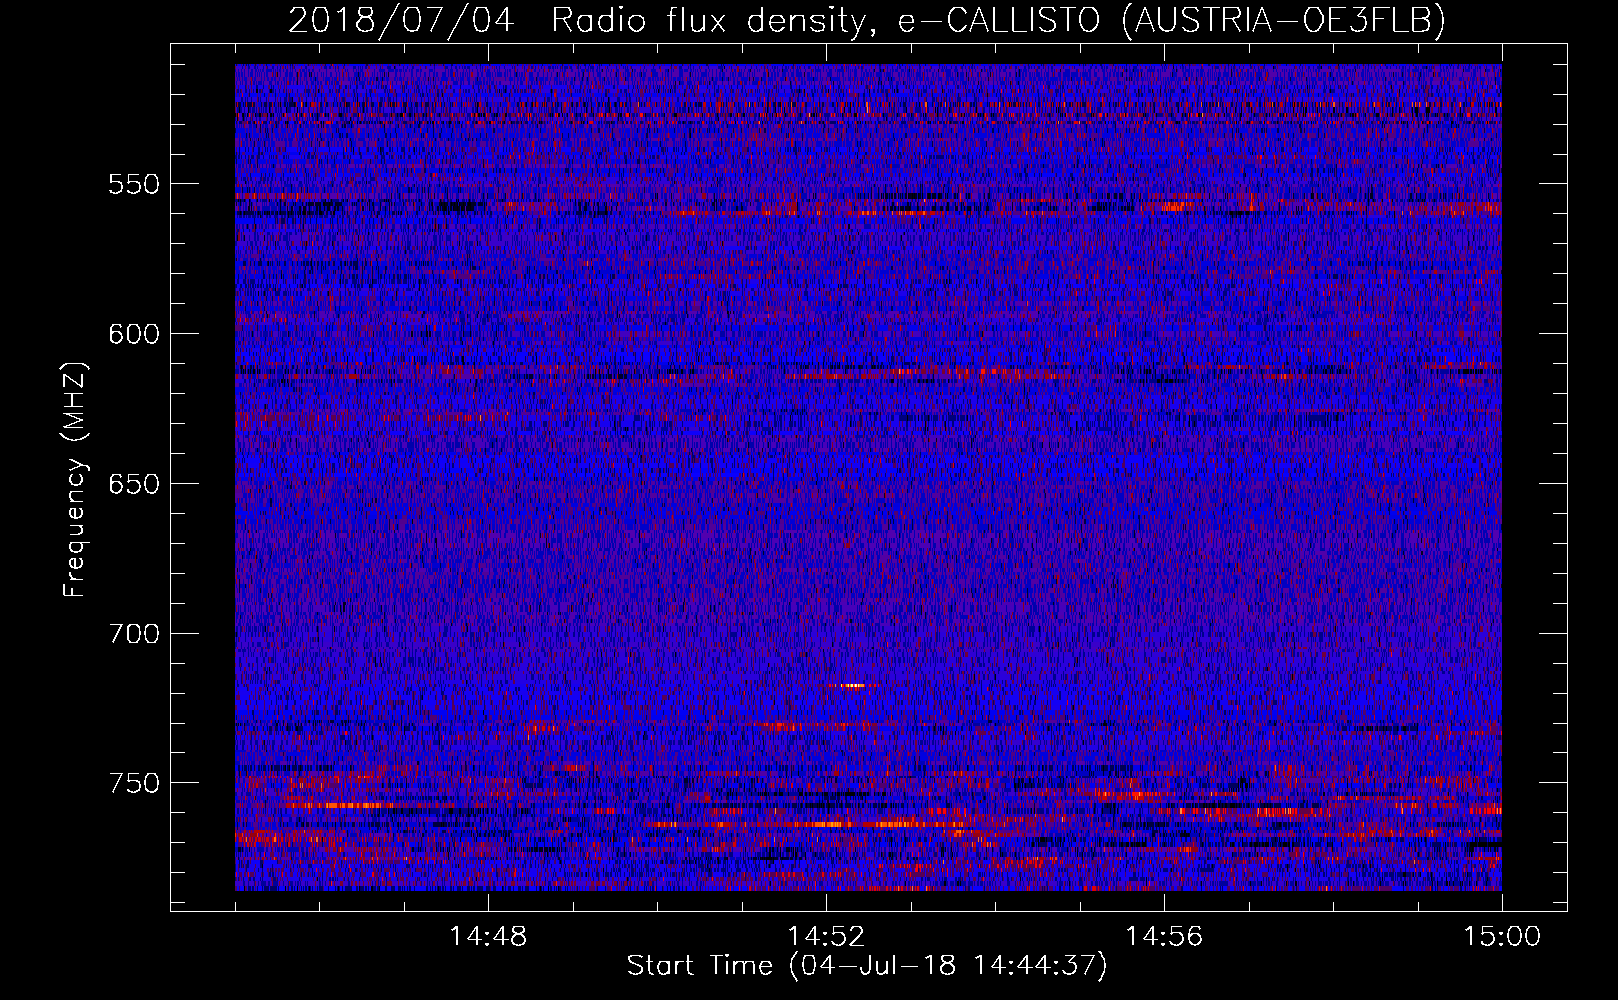Click the 15:00 time tick label
The width and height of the screenshot is (1618, 1000).
point(1502,937)
